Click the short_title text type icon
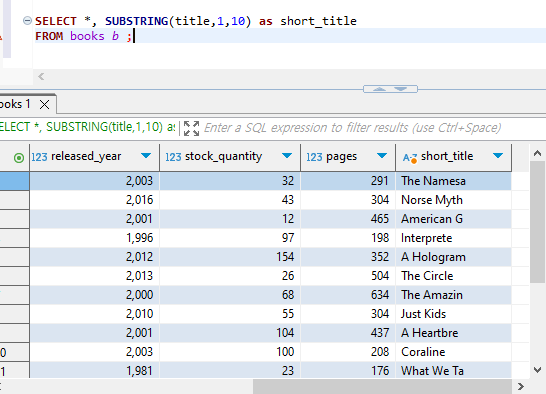The height and width of the screenshot is (394, 546). tap(410, 158)
